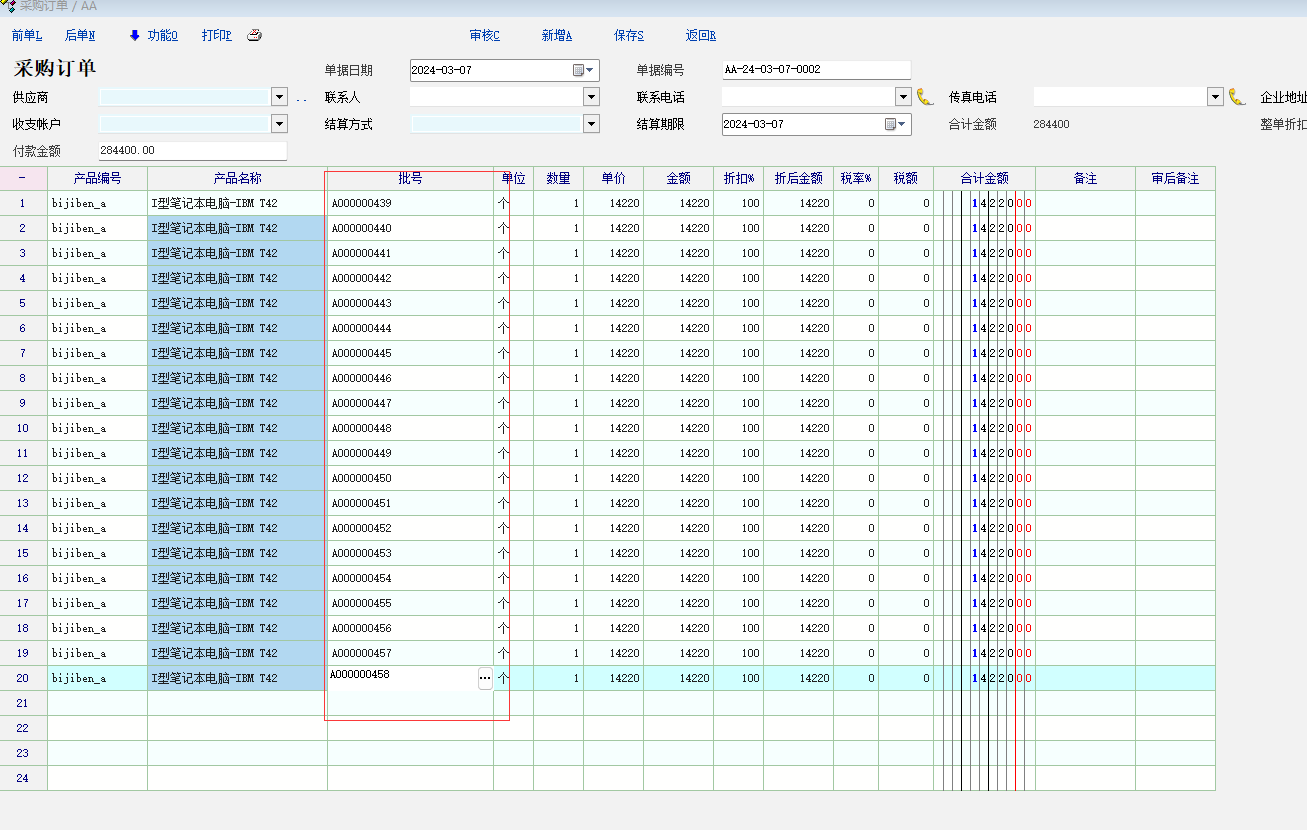Screen dimensions: 1307x830
Task: Expand the 联系人 dropdown
Action: click(x=591, y=97)
